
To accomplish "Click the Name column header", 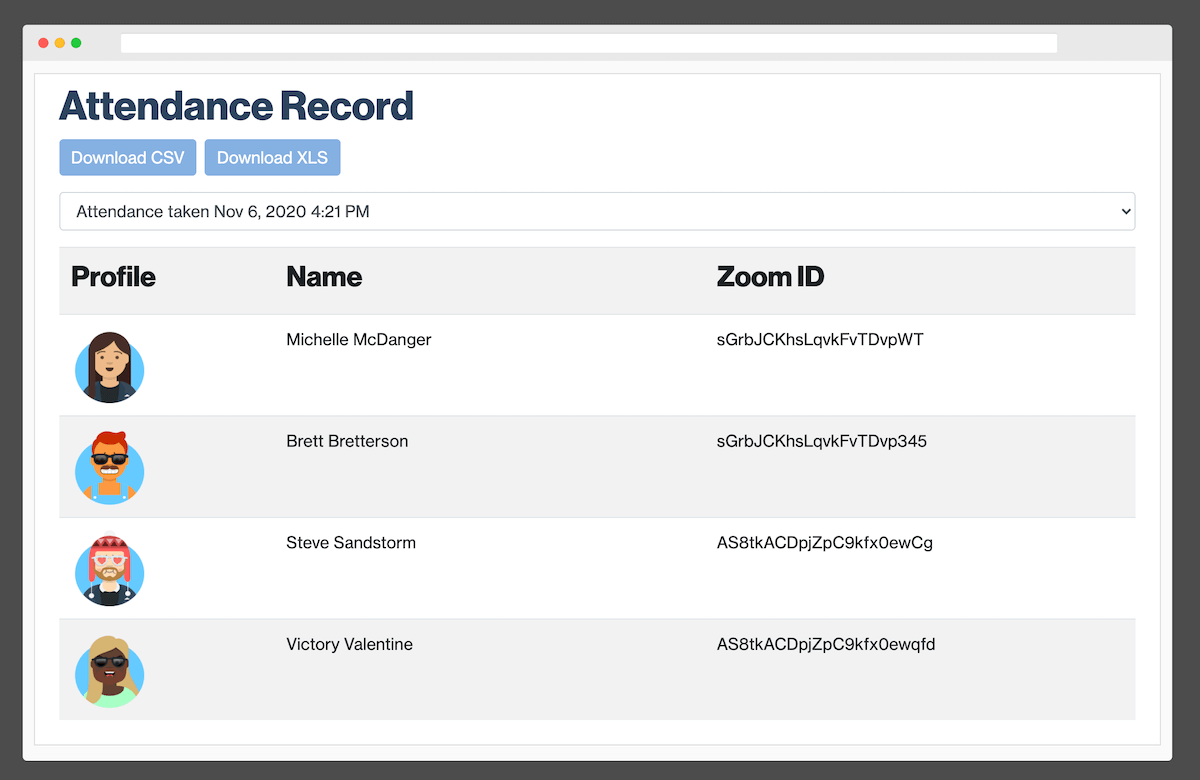I will click(x=324, y=276).
